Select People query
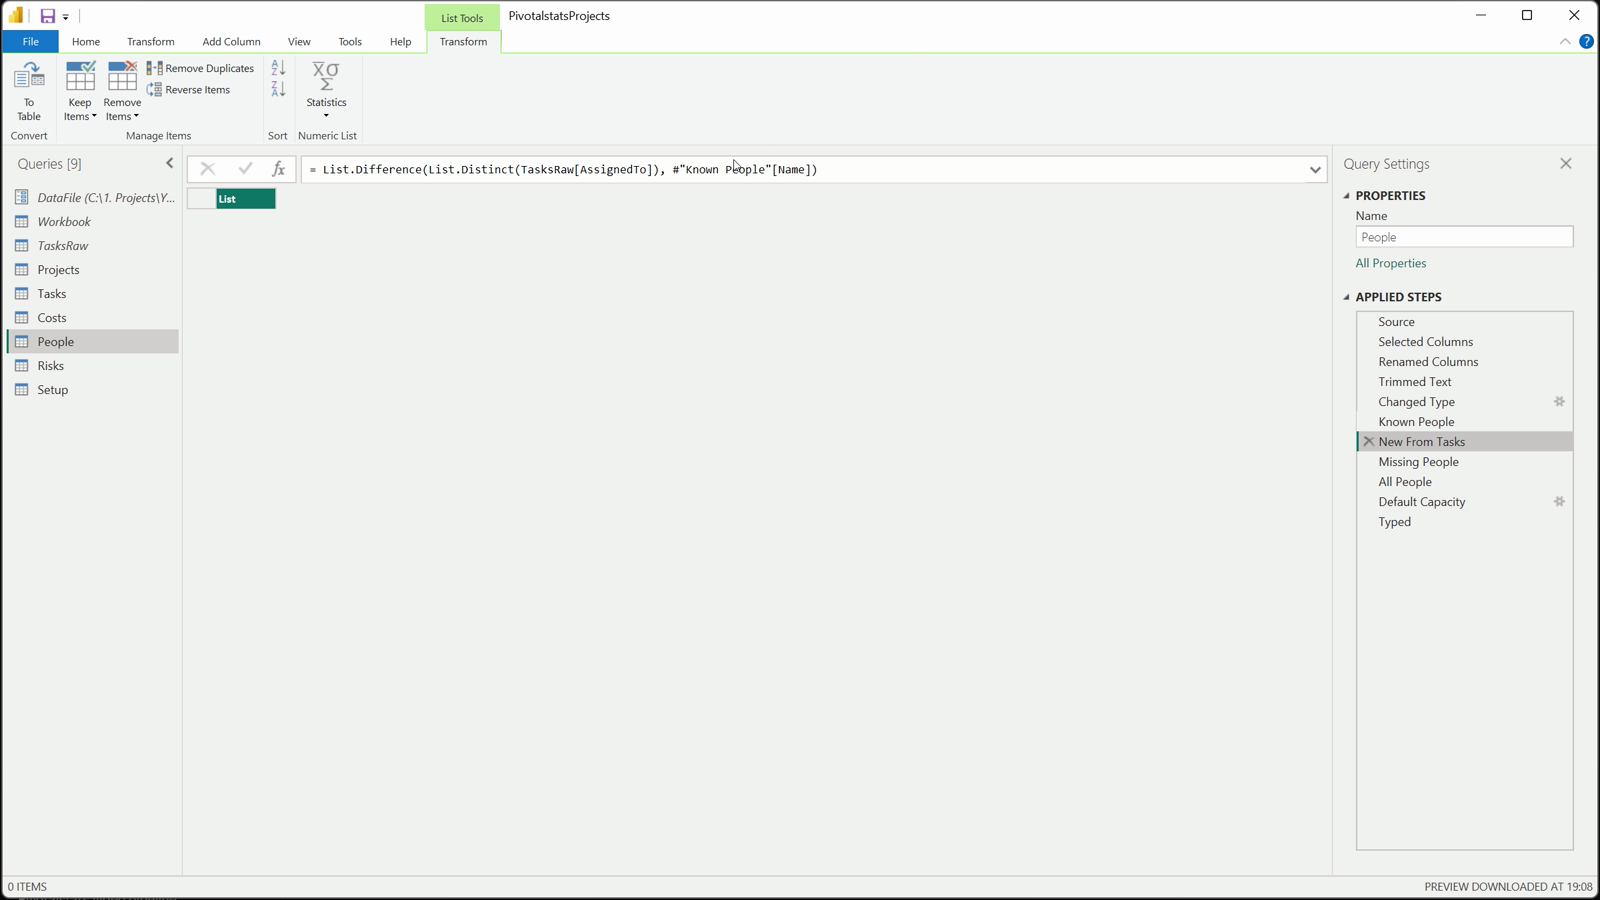This screenshot has width=1600, height=900. [94, 341]
